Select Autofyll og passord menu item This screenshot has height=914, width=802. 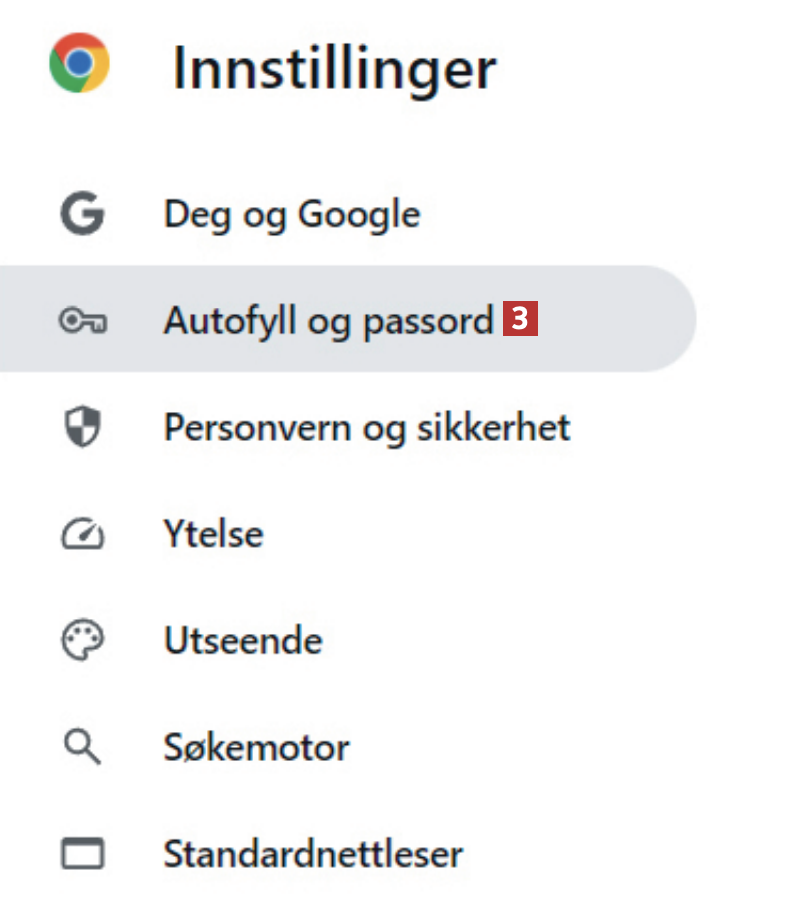328,321
